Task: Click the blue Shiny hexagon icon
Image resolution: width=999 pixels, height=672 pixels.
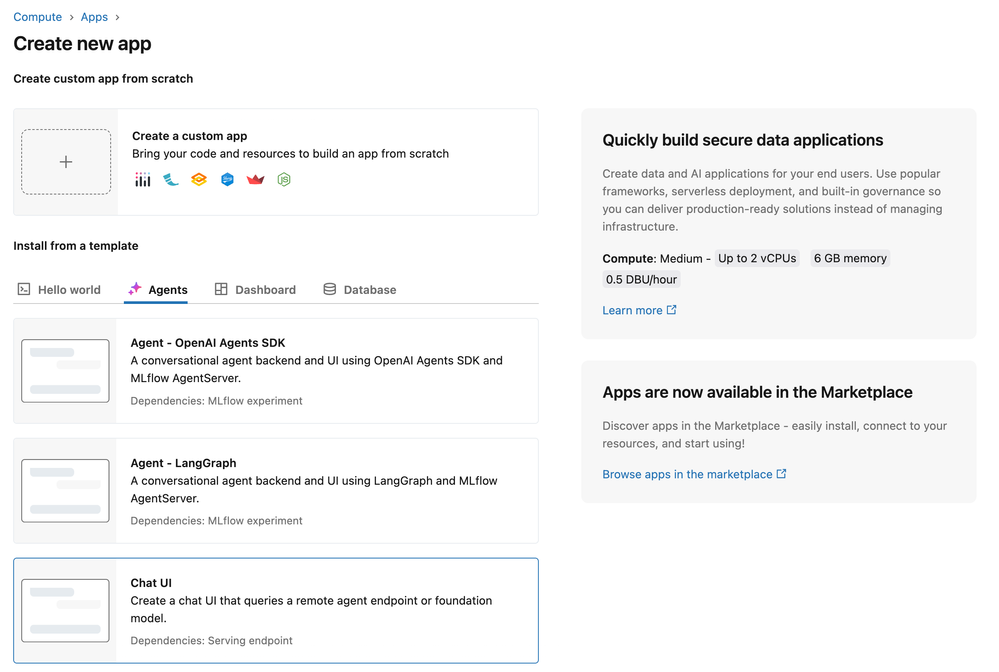Action: click(x=227, y=180)
